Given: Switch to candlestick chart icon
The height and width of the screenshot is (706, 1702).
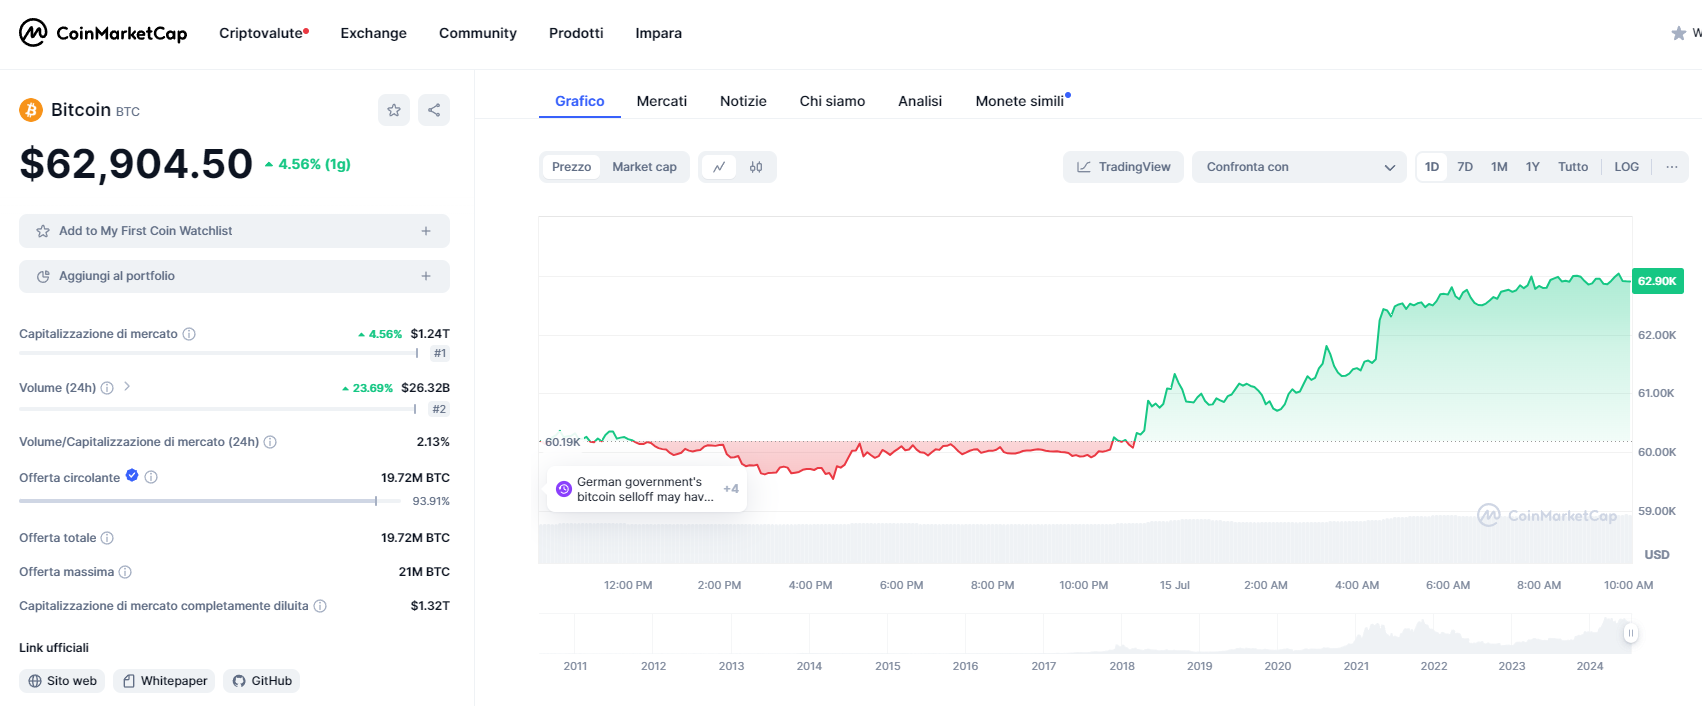Looking at the screenshot, I should point(756,167).
